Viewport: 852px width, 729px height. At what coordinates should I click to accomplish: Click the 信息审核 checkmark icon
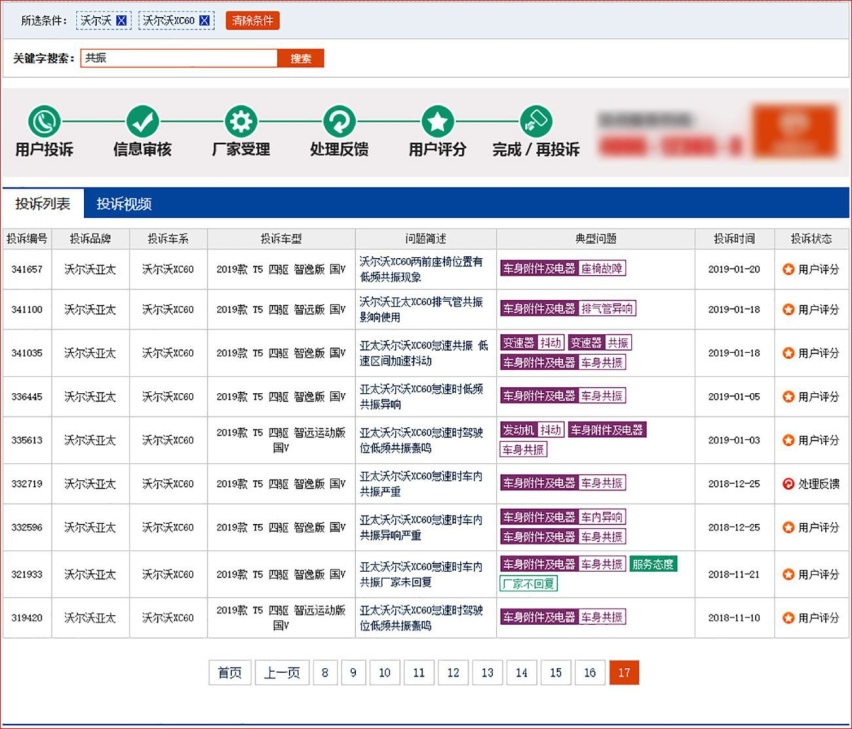[142, 121]
